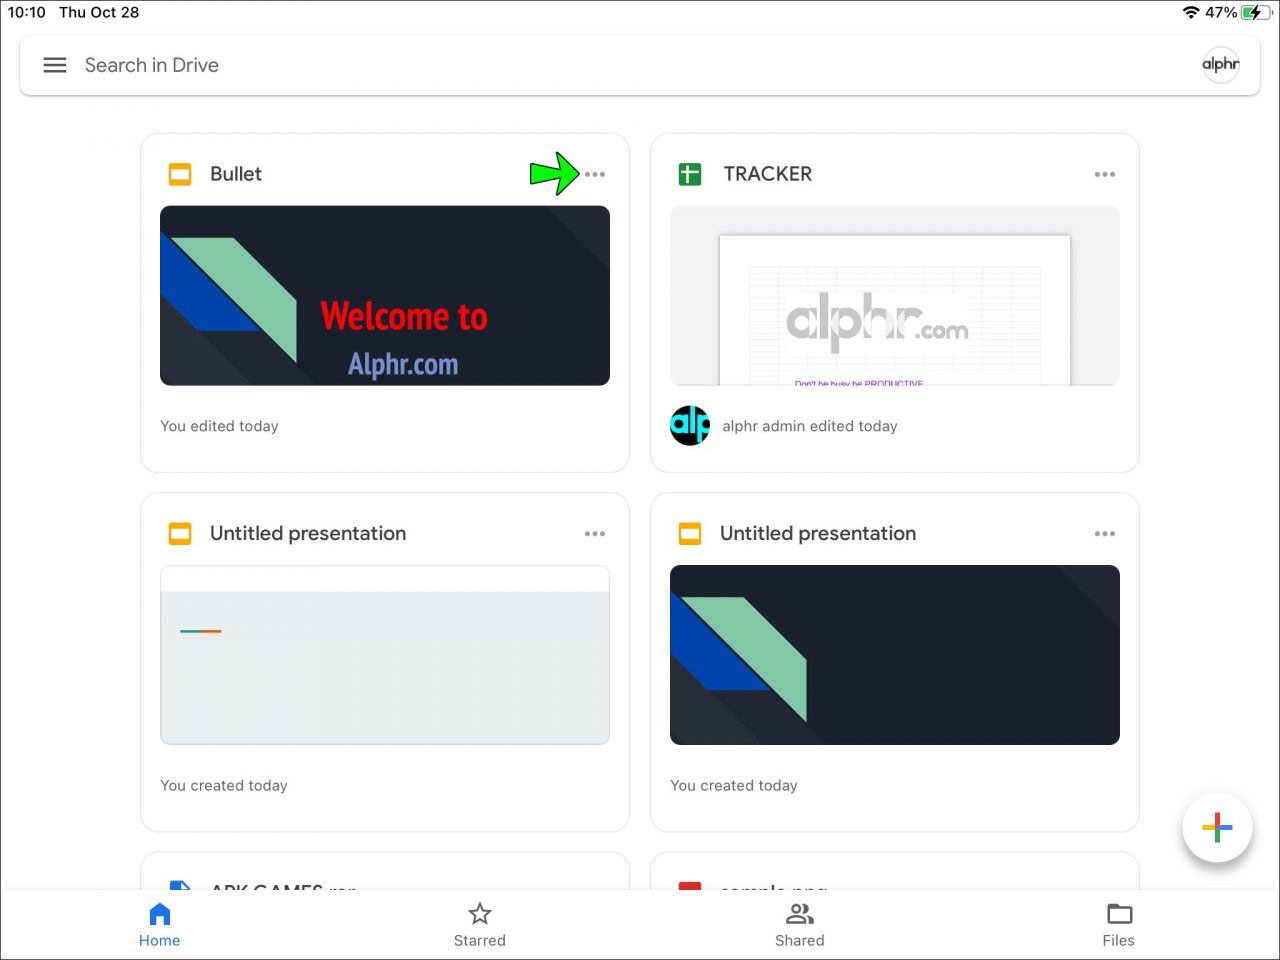Select the Slides icon on left Untitled presentation

click(179, 533)
